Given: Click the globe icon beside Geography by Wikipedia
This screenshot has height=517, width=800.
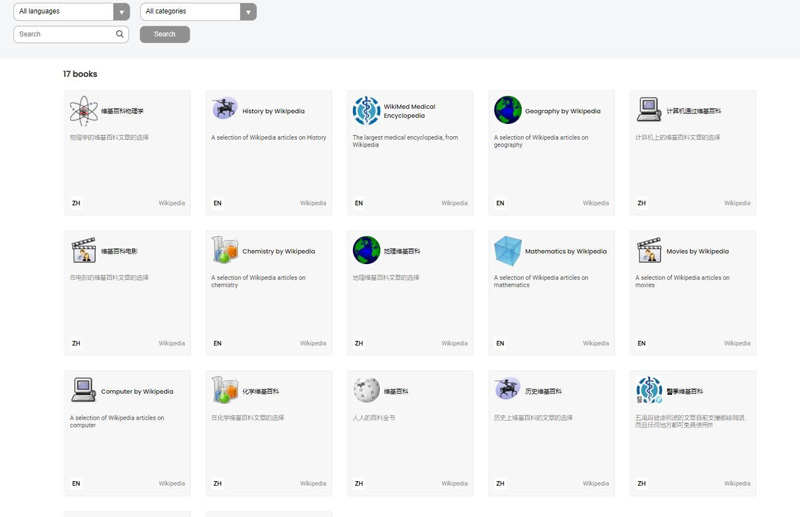Looking at the screenshot, I should point(508,110).
